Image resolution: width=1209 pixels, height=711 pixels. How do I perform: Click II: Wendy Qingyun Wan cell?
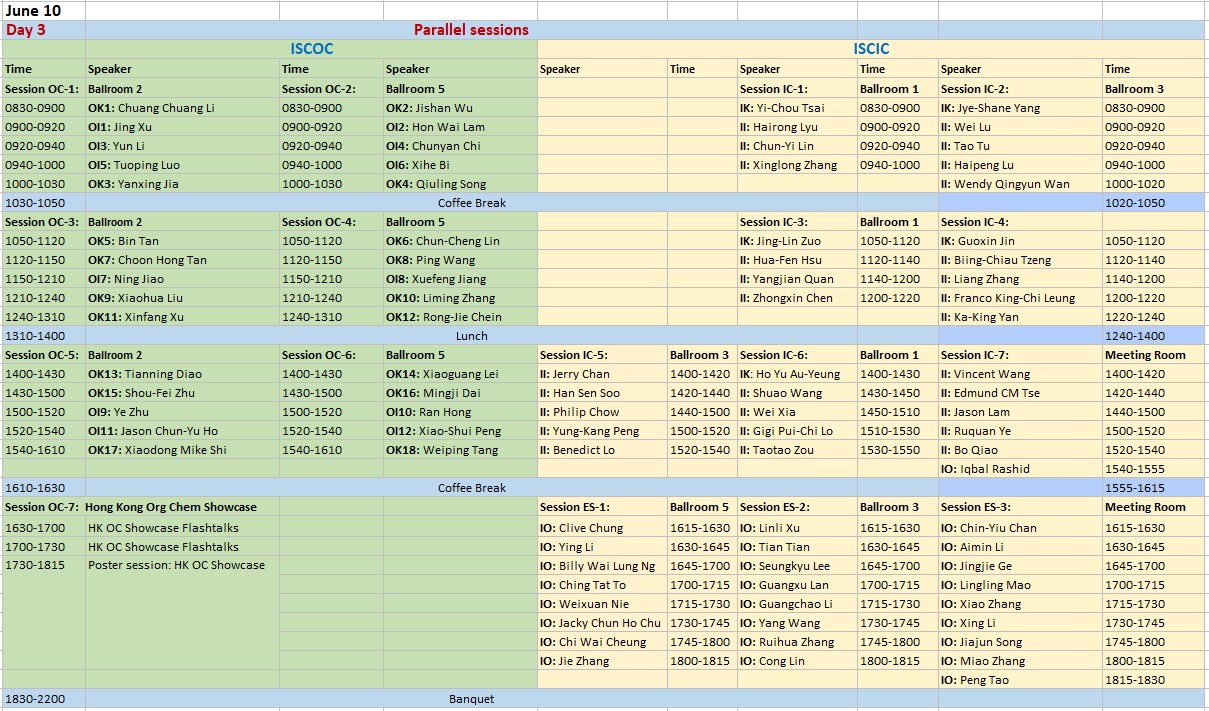1020,184
